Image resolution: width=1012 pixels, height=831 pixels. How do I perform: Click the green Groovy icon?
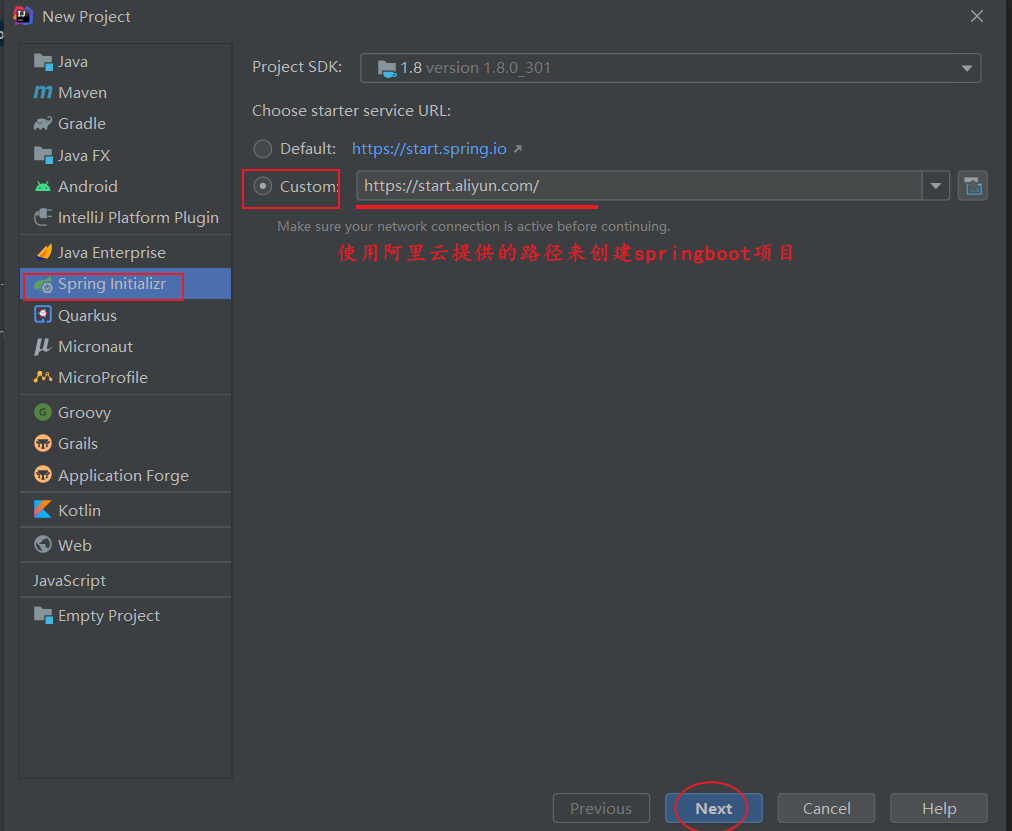click(x=43, y=412)
